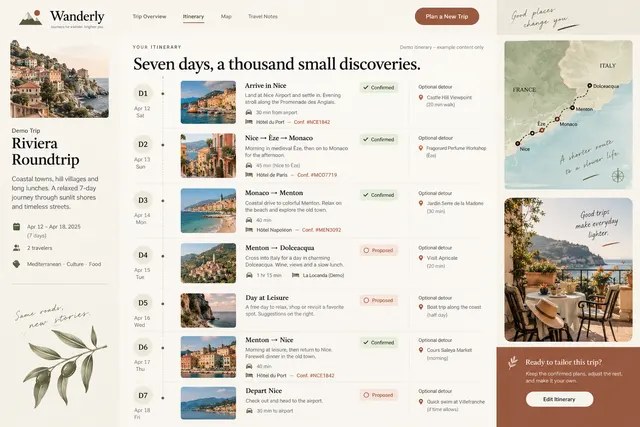Click the Monaco marker on the map
The width and height of the screenshot is (640, 427).
click(x=557, y=119)
